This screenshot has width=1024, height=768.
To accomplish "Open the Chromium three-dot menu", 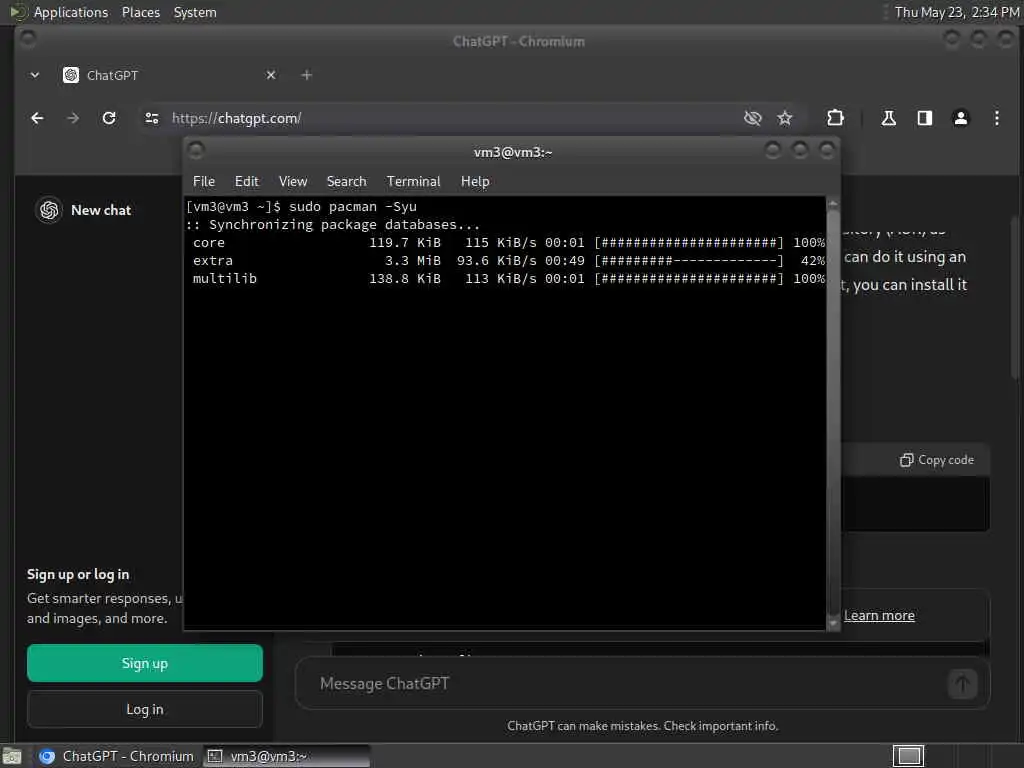I will pyautogui.click(x=997, y=118).
